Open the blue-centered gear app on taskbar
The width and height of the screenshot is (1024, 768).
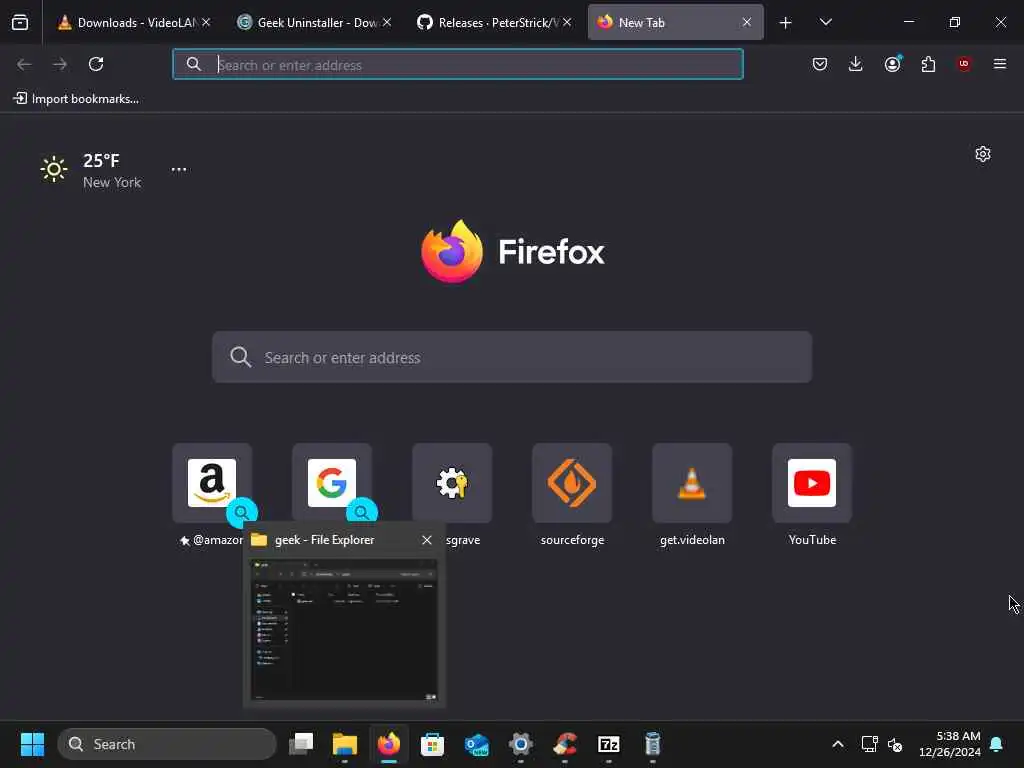pyautogui.click(x=520, y=744)
